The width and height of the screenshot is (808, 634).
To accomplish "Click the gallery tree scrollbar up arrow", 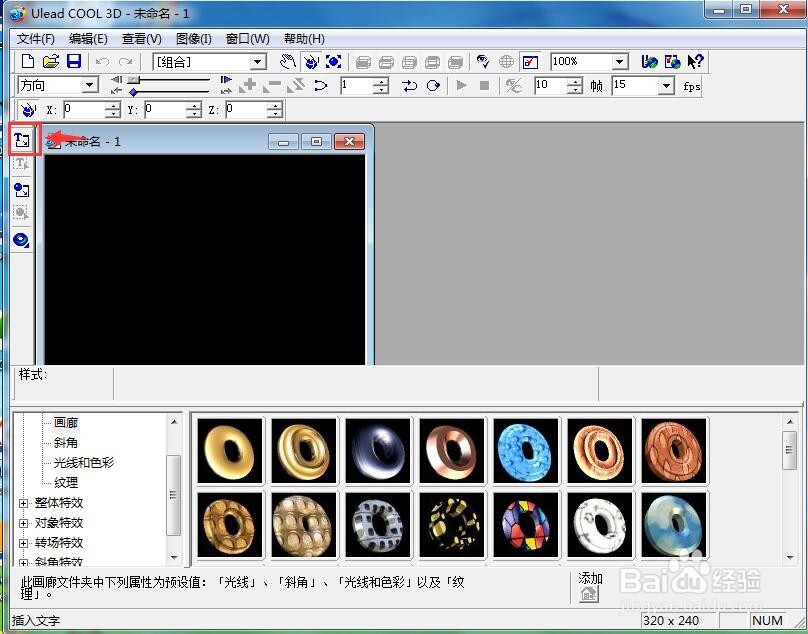I will coord(174,422).
